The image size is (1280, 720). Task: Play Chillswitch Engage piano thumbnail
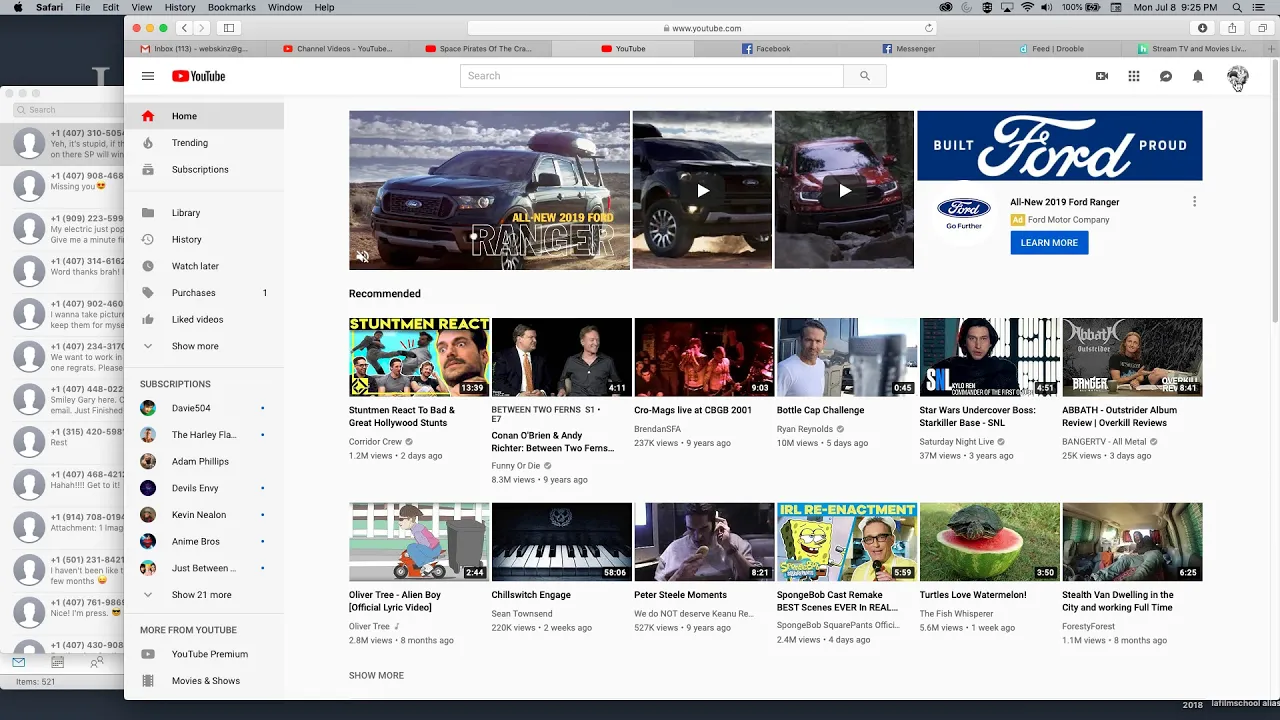tap(561, 542)
